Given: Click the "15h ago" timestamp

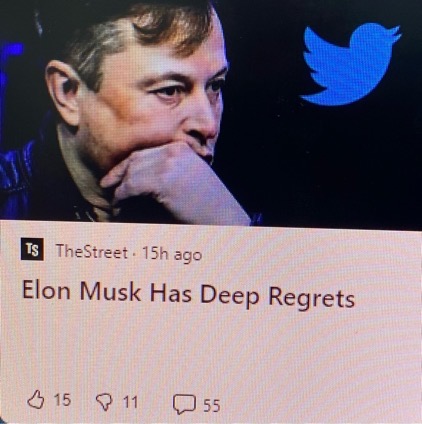Looking at the screenshot, I should pos(172,254).
